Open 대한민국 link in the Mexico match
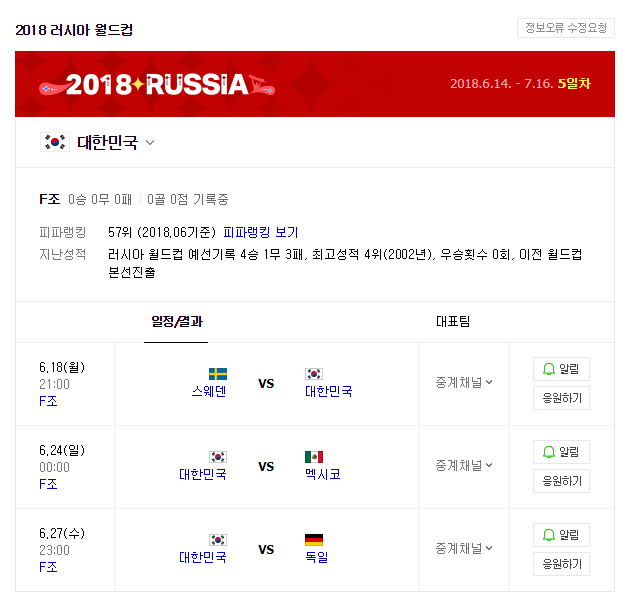The height and width of the screenshot is (593, 631). pyautogui.click(x=203, y=474)
